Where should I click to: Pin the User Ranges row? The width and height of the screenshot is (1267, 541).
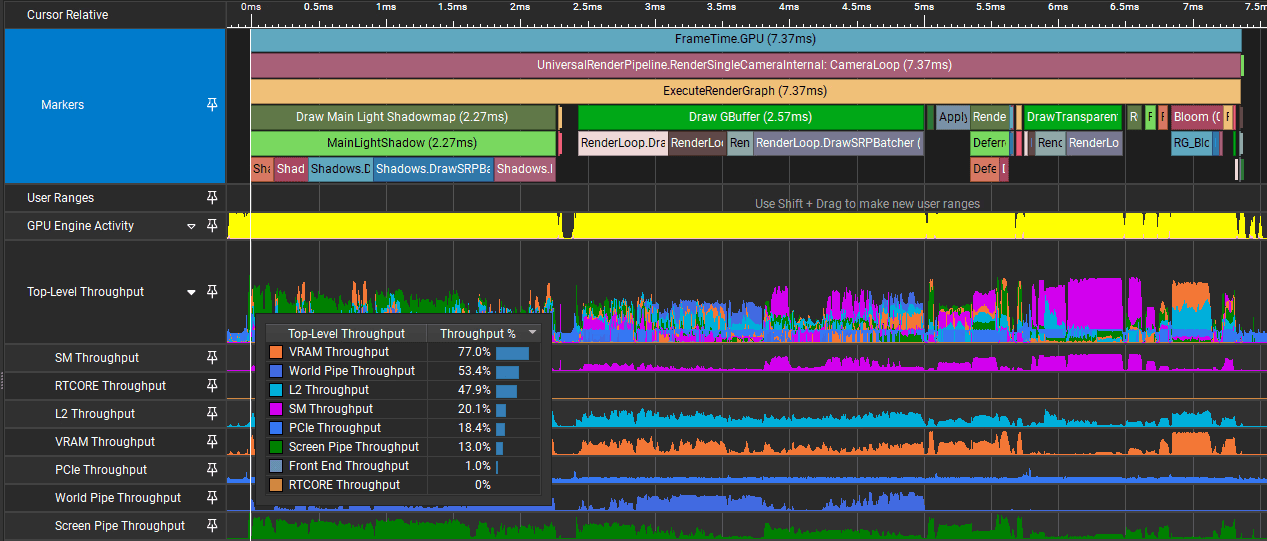[x=212, y=198]
